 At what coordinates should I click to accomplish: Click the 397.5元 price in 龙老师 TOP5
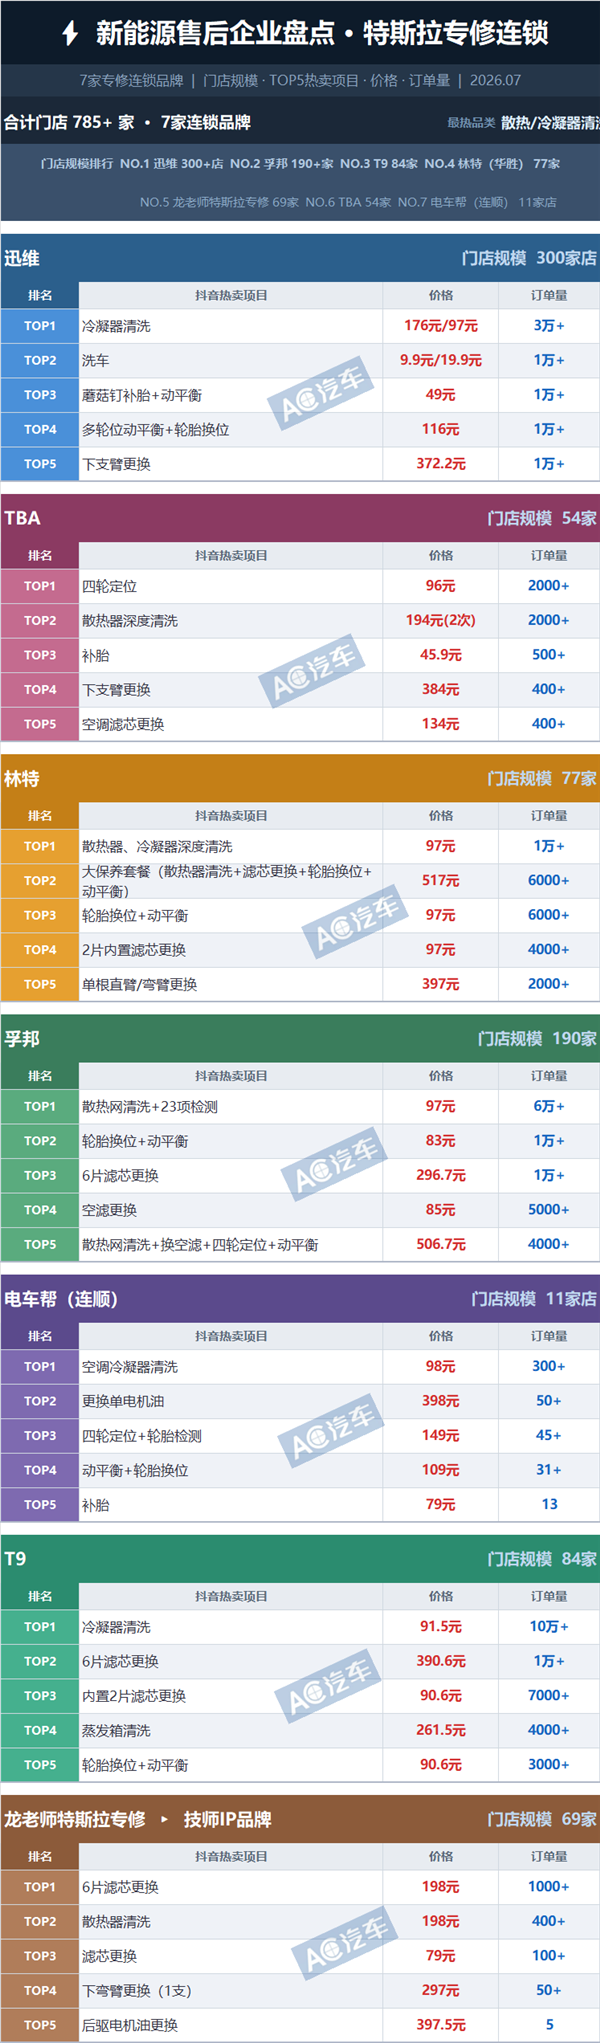tap(441, 2024)
